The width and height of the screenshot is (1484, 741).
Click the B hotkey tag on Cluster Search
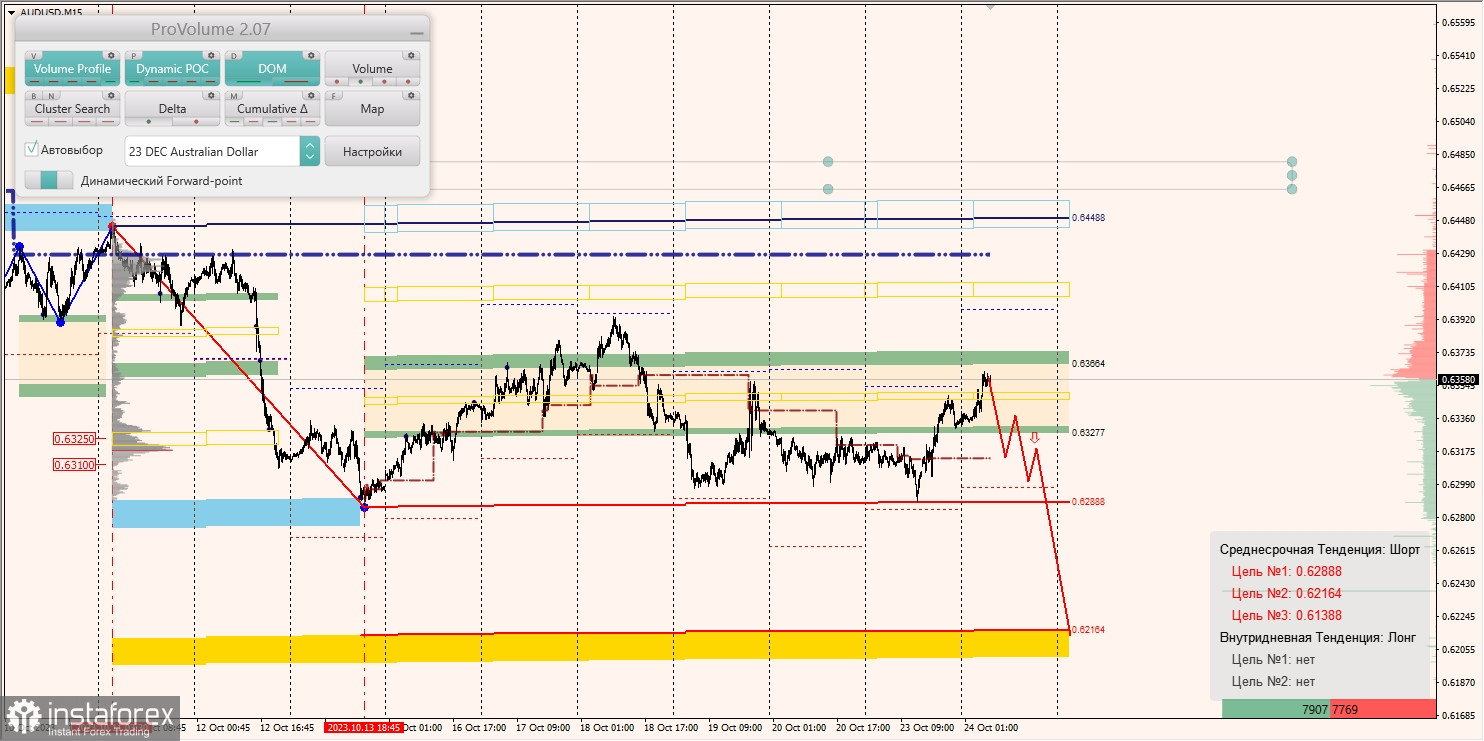pyautogui.click(x=34, y=96)
